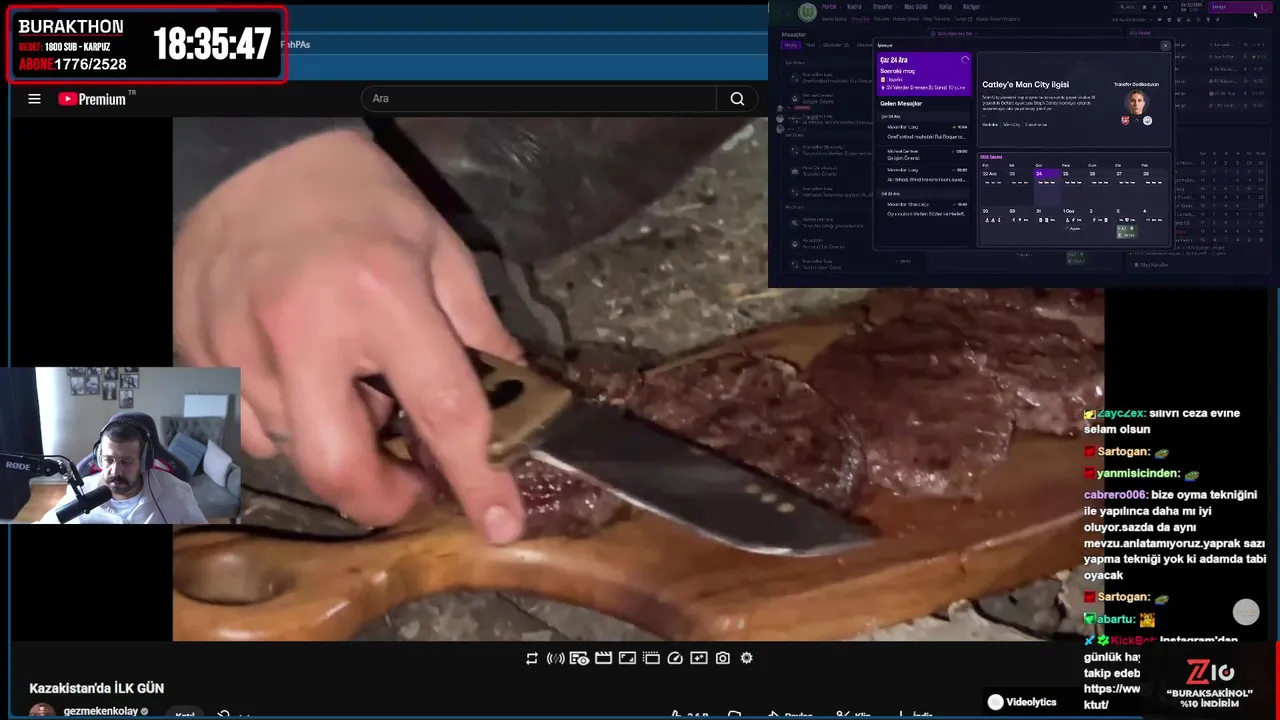Focus the YouTube 'Ara' search field

[x=539, y=98]
